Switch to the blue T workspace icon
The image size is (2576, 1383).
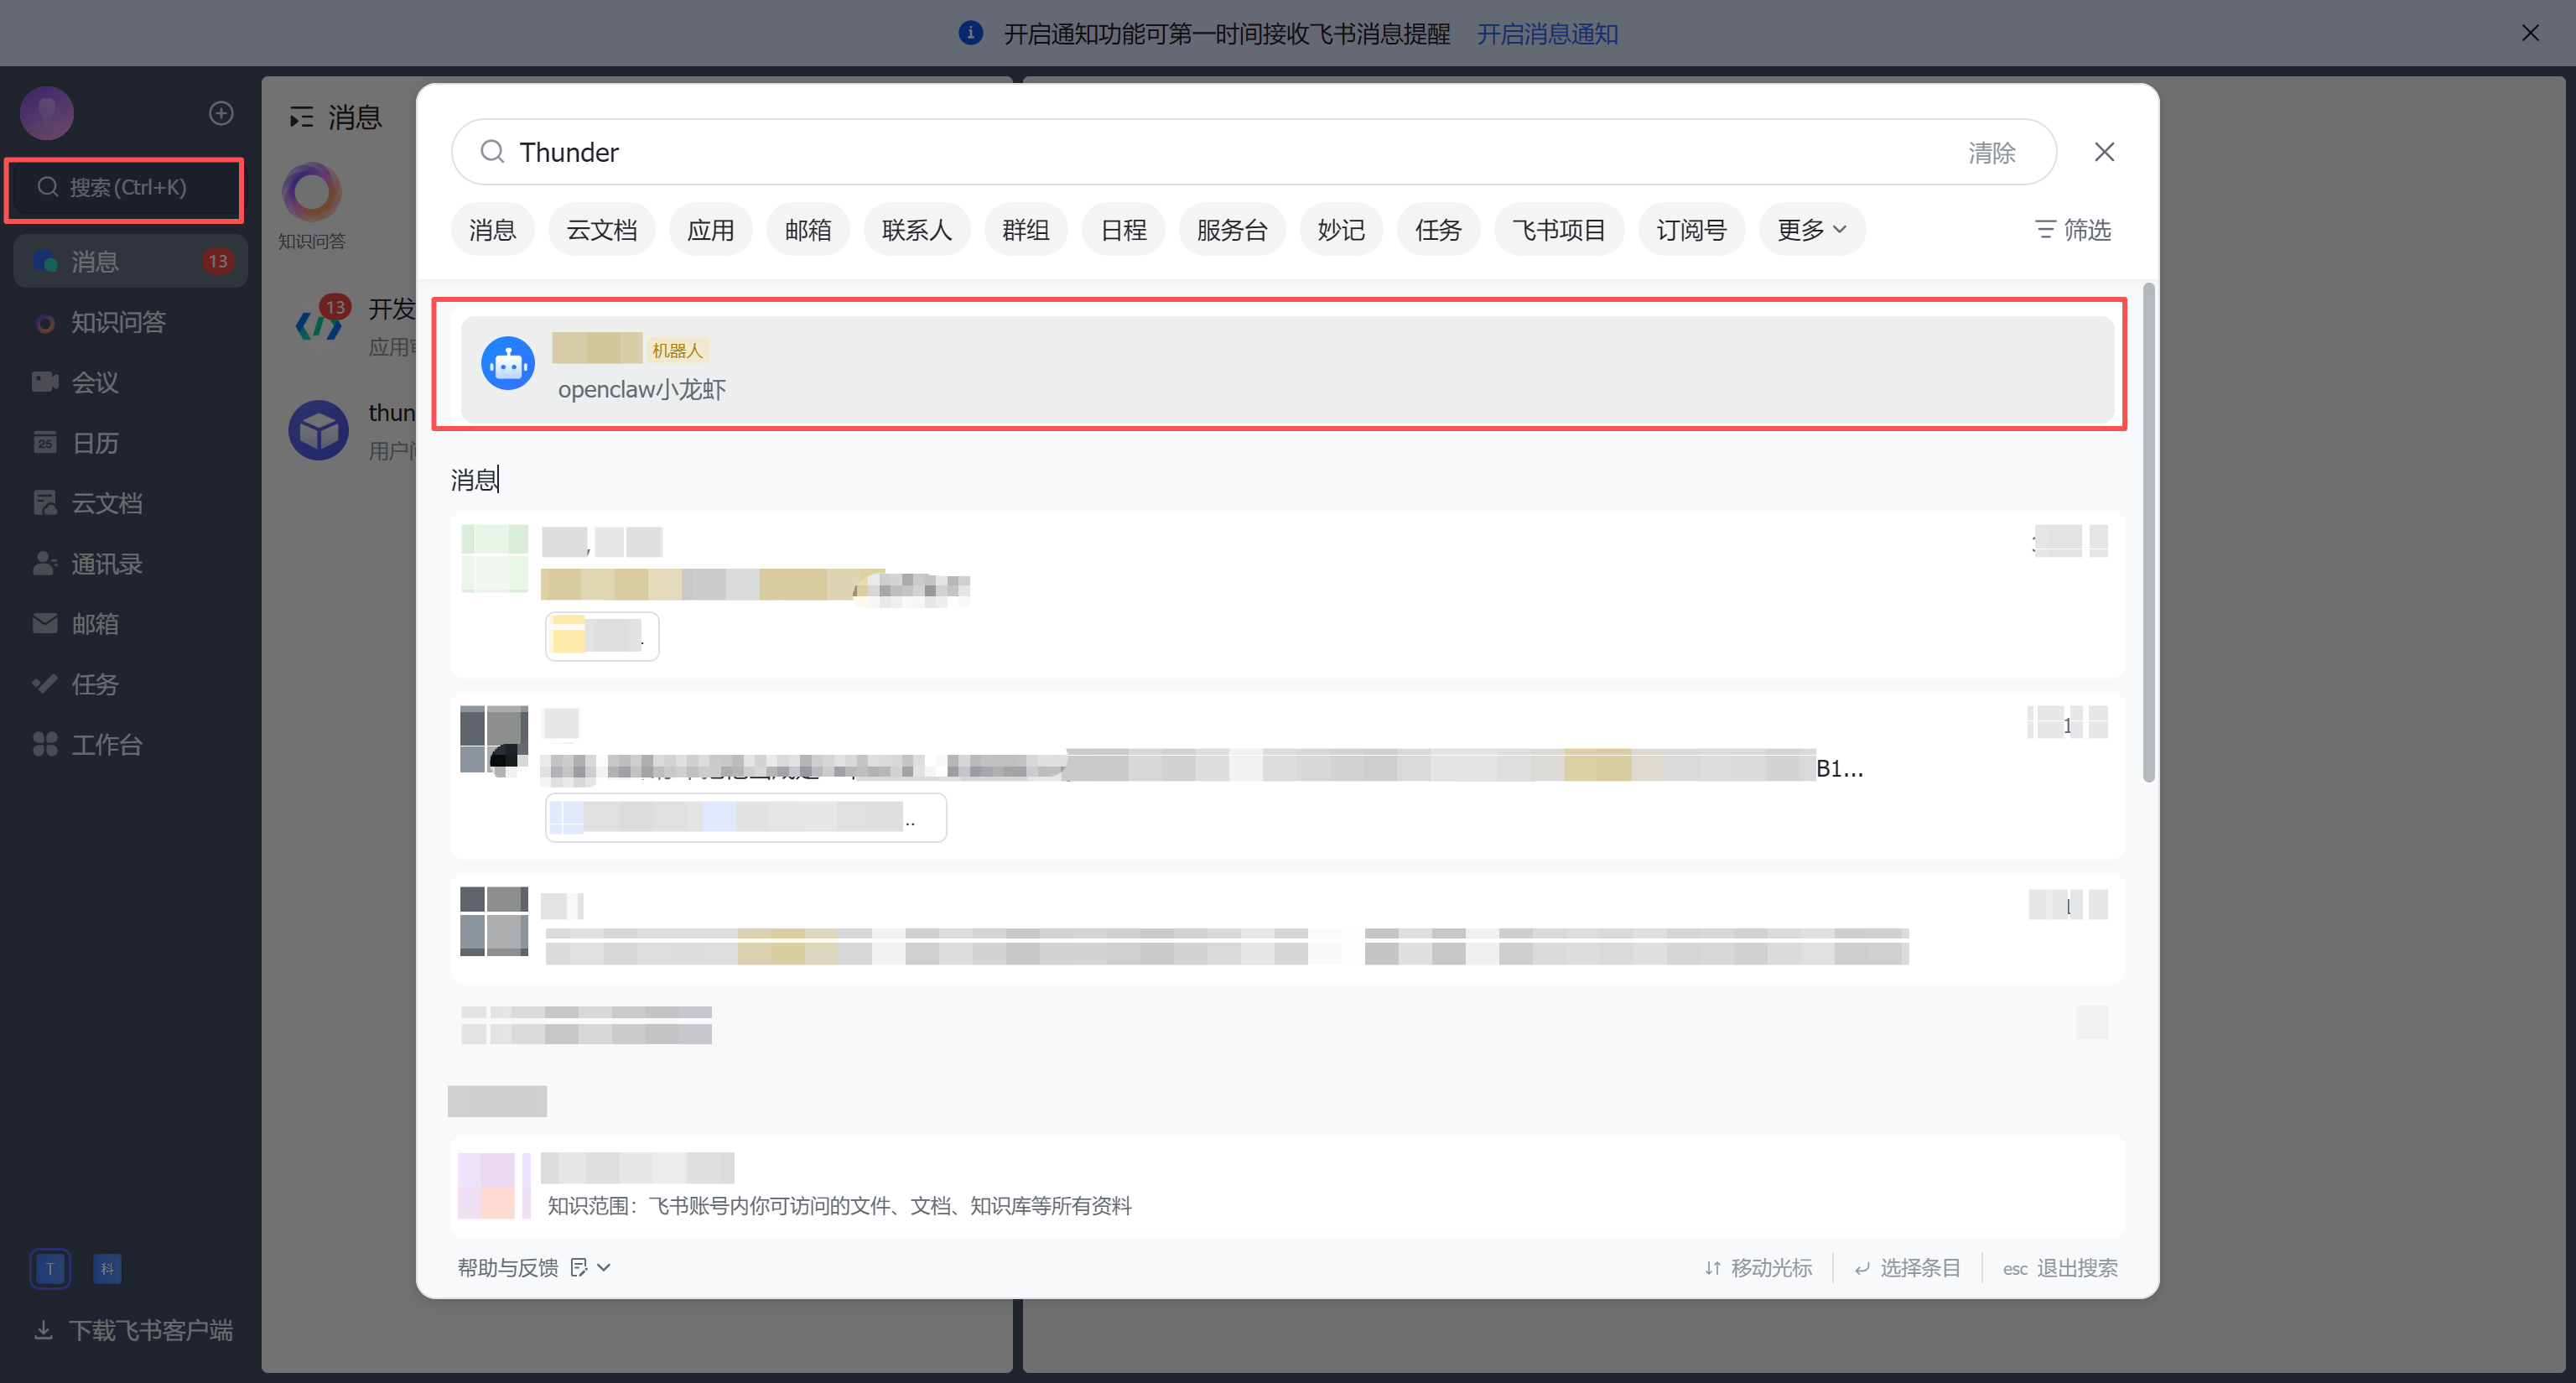[50, 1269]
